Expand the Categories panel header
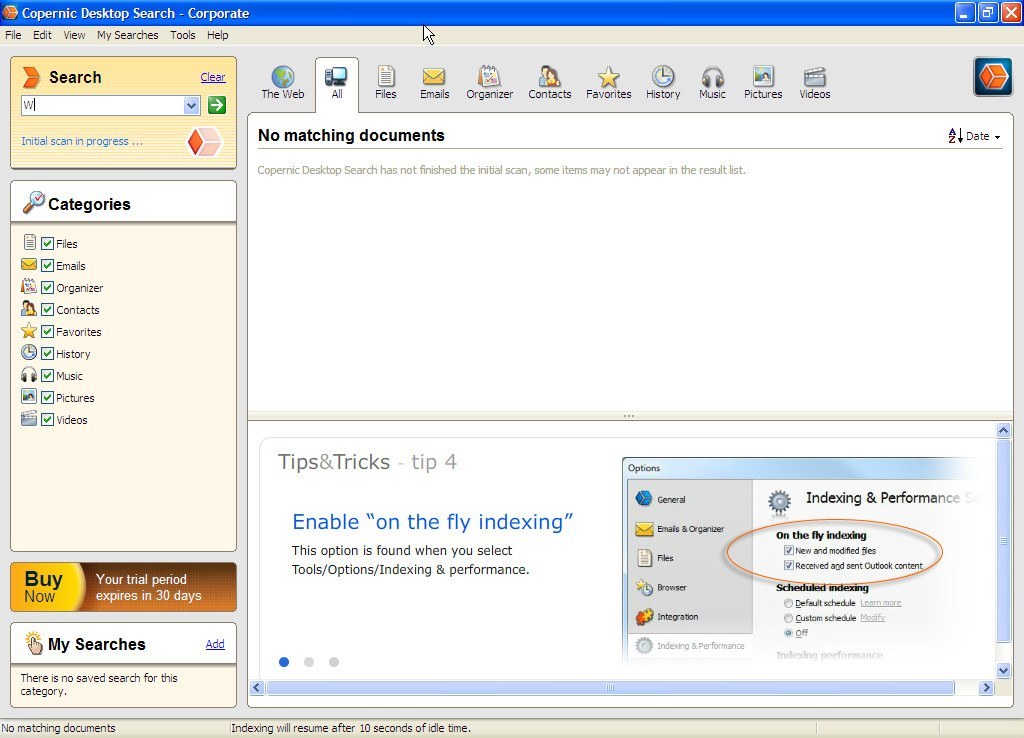Image resolution: width=1024 pixels, height=738 pixels. point(88,204)
